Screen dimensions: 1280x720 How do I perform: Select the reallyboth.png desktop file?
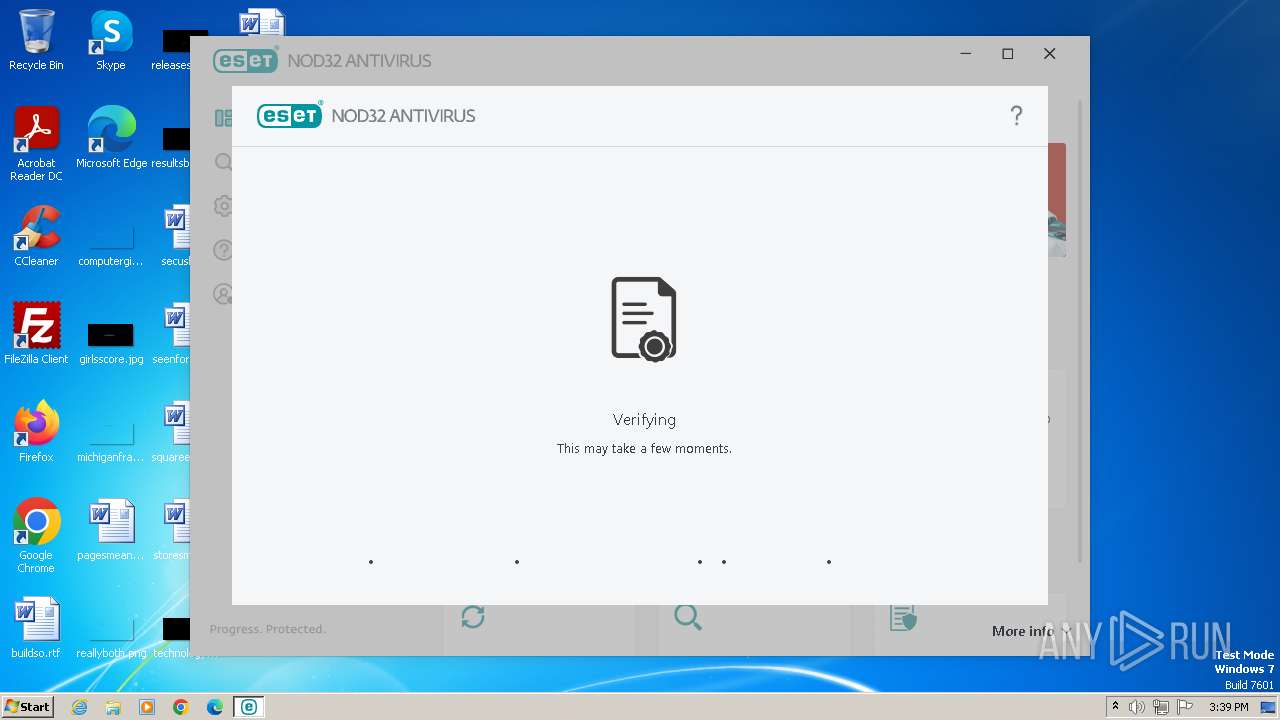click(x=111, y=638)
